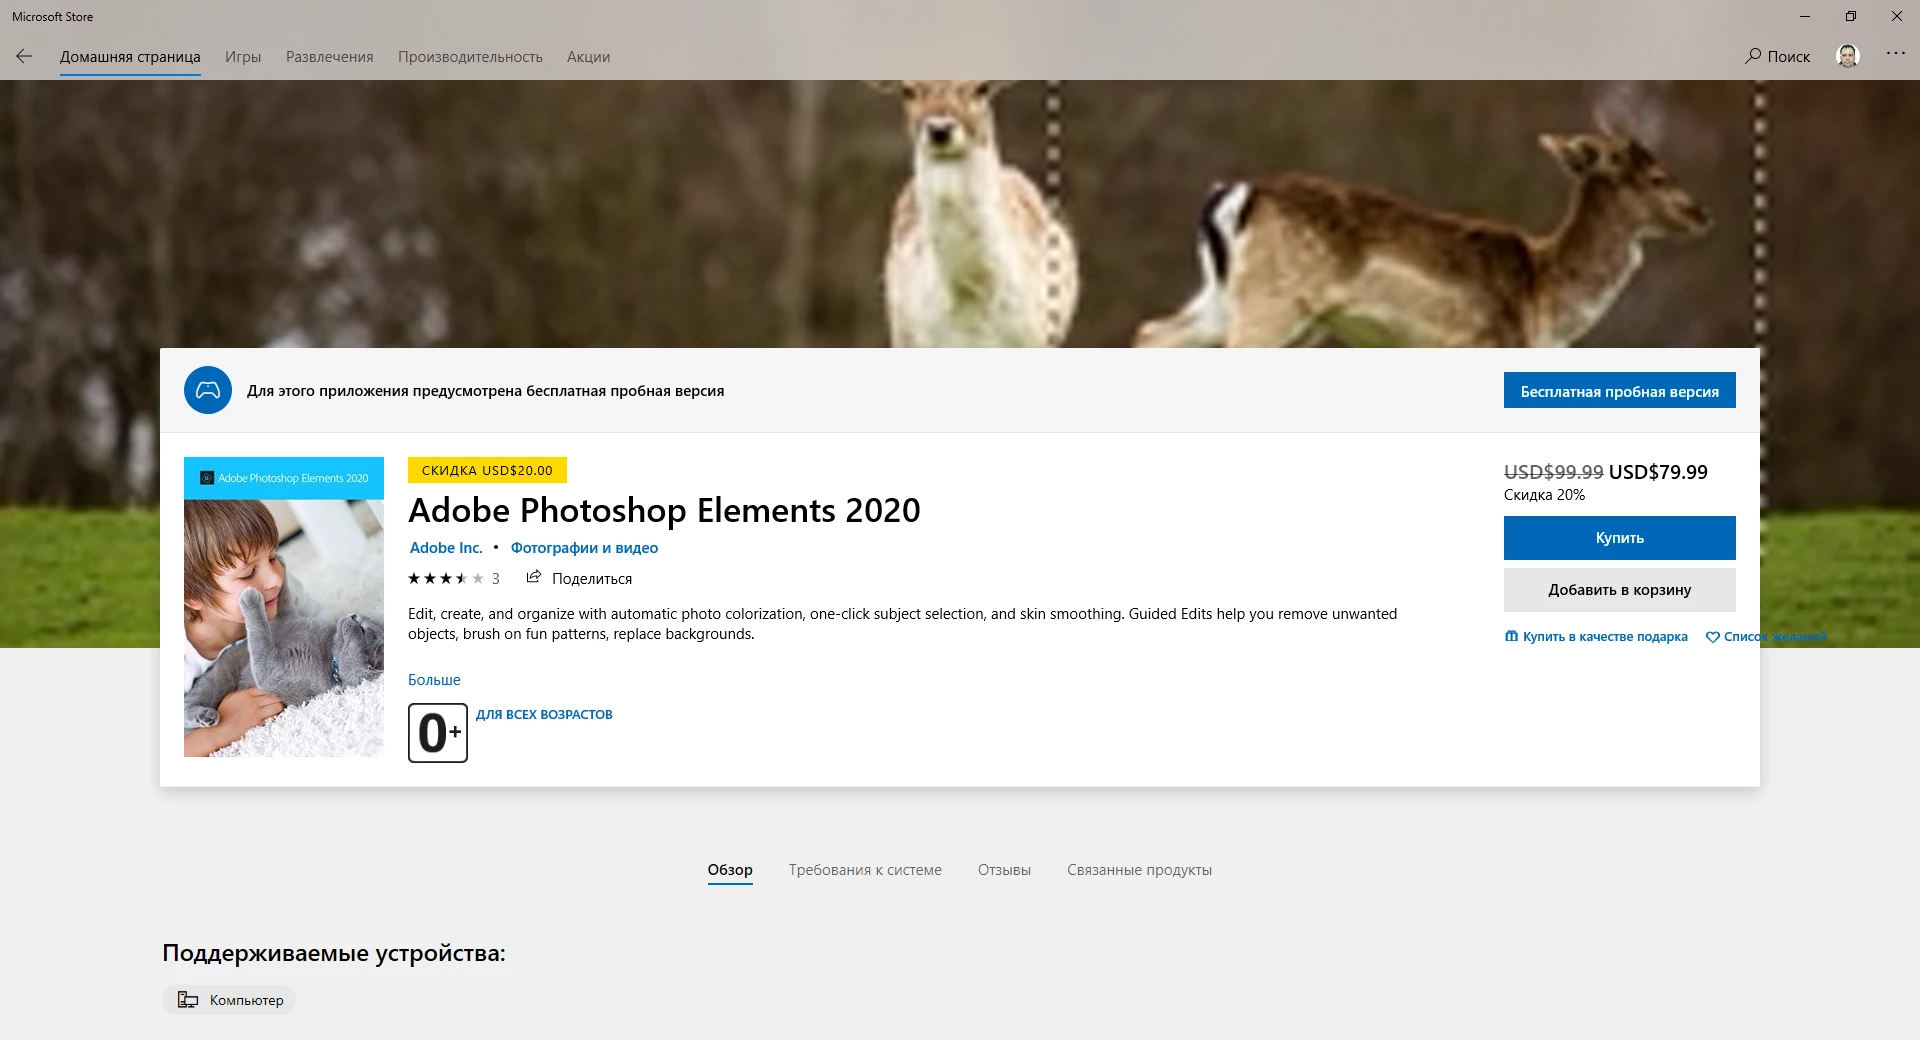Select the Требования к системе tab
The height and width of the screenshot is (1040, 1920).
(865, 870)
